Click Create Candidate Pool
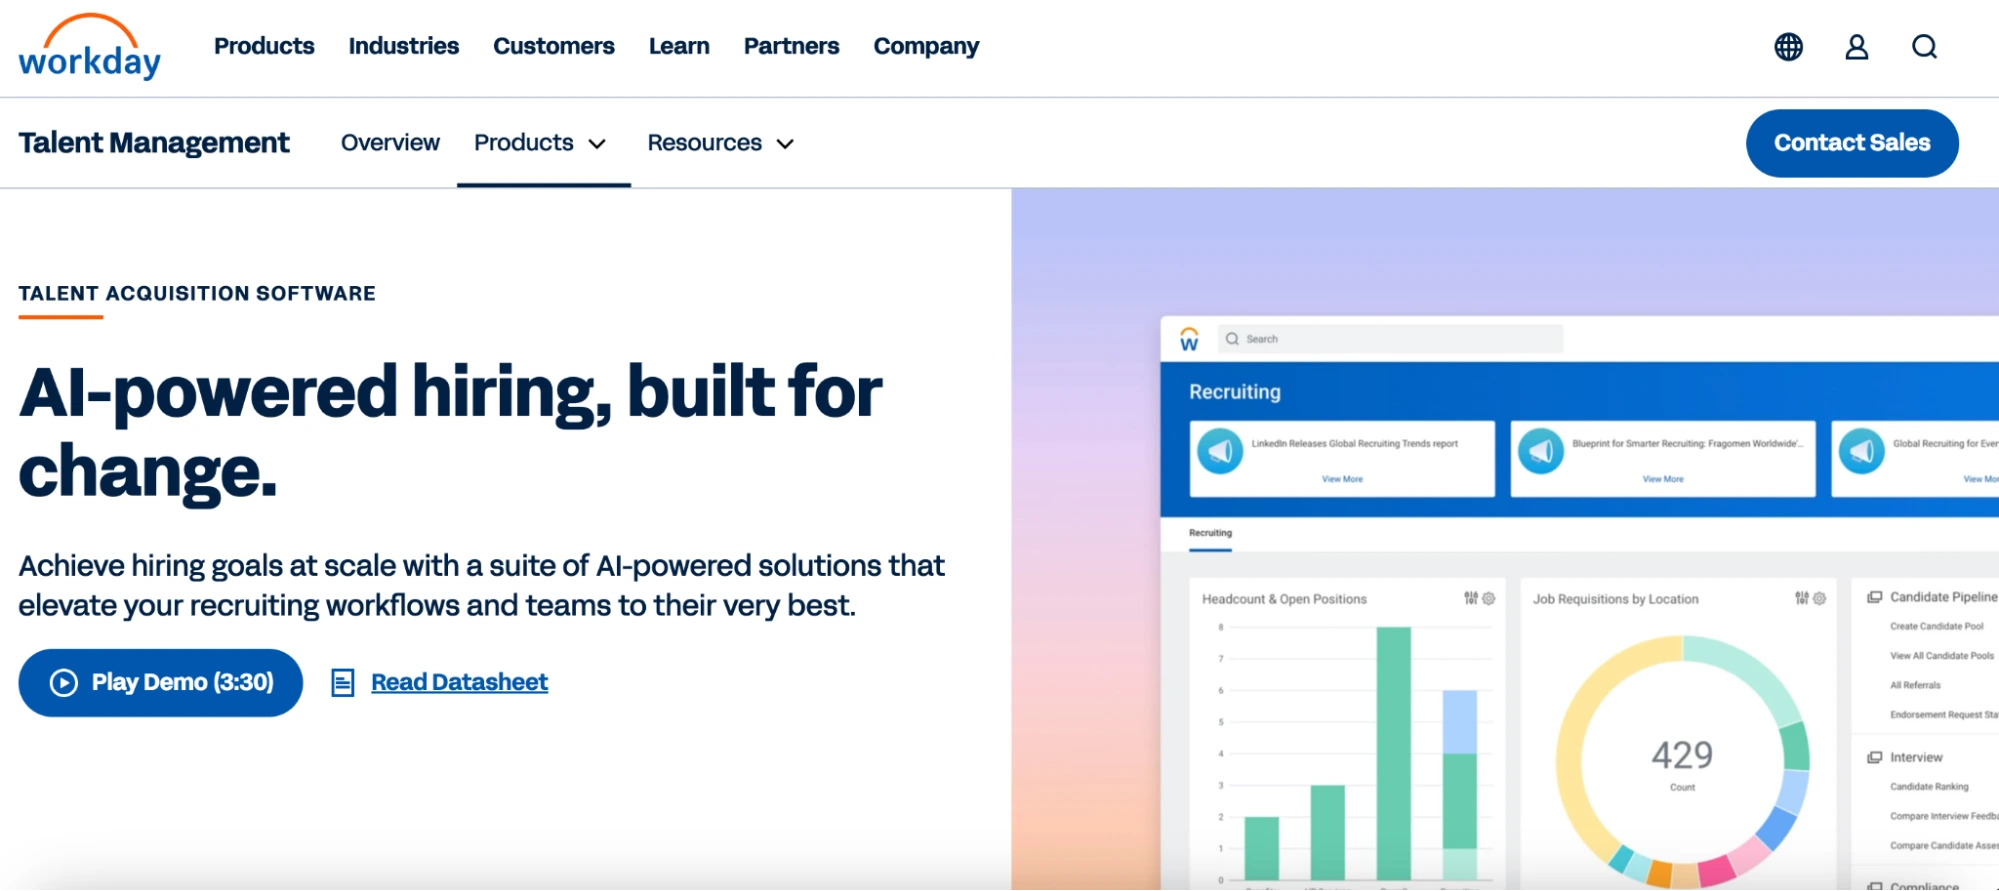Viewport: 1999px width, 891px height. pos(1936,626)
